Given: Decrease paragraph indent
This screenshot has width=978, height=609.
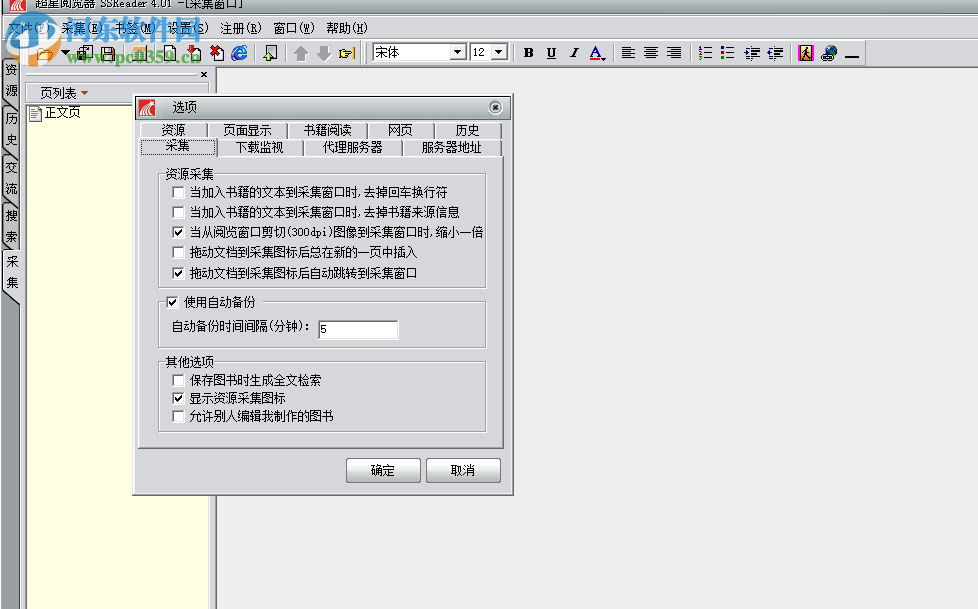Looking at the screenshot, I should point(775,53).
